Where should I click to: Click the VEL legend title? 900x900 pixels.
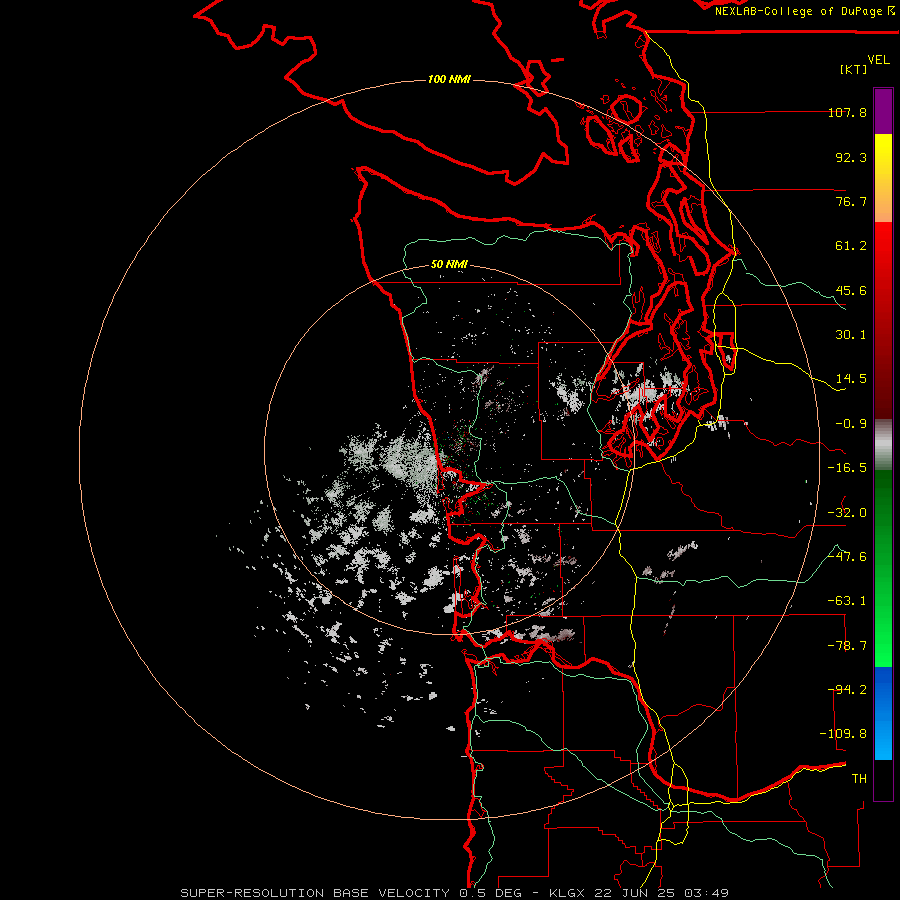tap(878, 60)
